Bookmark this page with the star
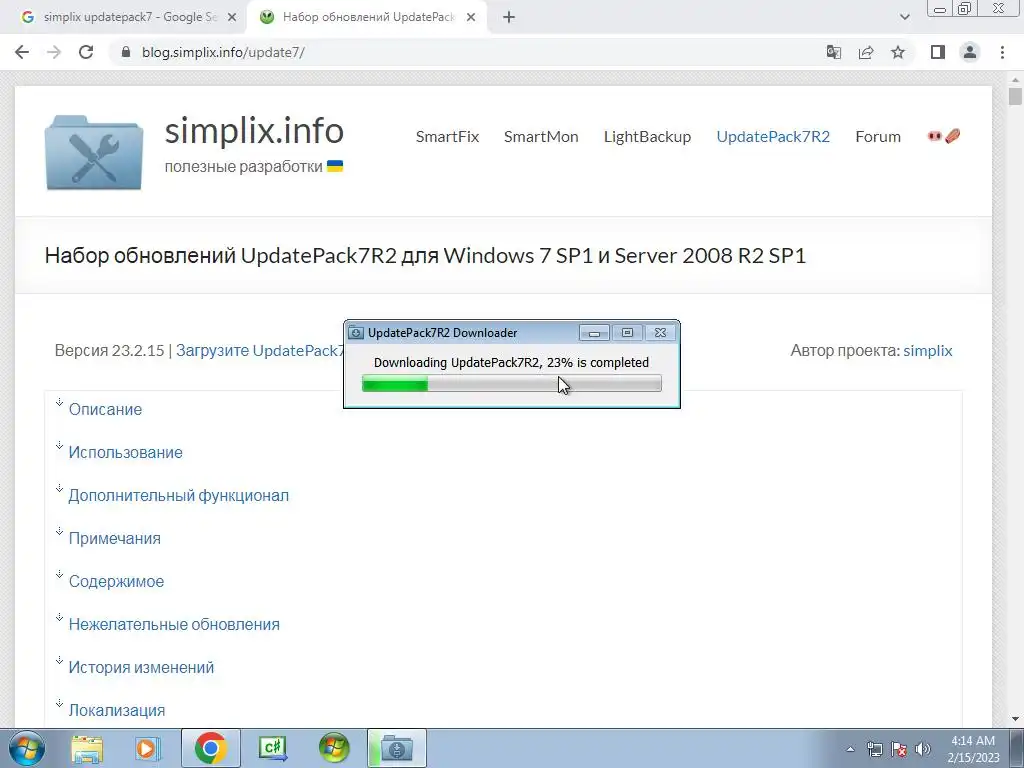The width and height of the screenshot is (1024, 768). coord(898,52)
